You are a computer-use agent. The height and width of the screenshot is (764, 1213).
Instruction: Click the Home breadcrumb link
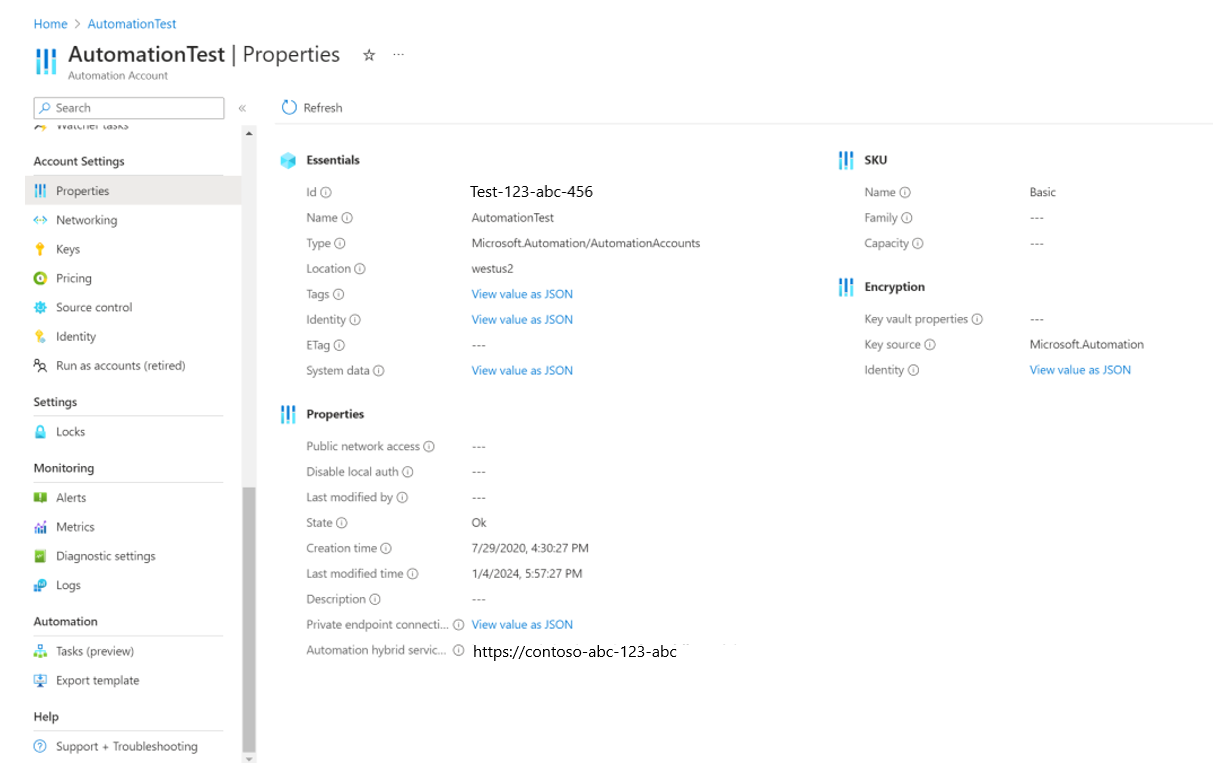tap(50, 24)
